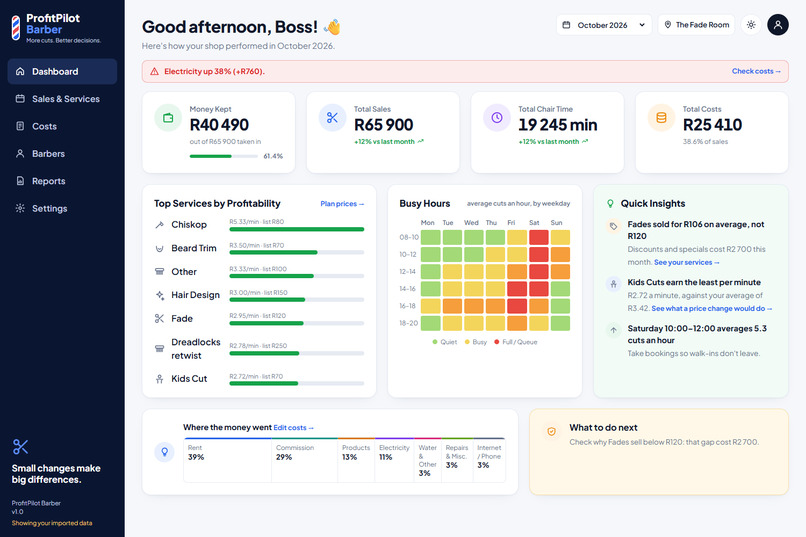Click Showing your imported data text
Screen dimensions: 806x537
(52, 523)
